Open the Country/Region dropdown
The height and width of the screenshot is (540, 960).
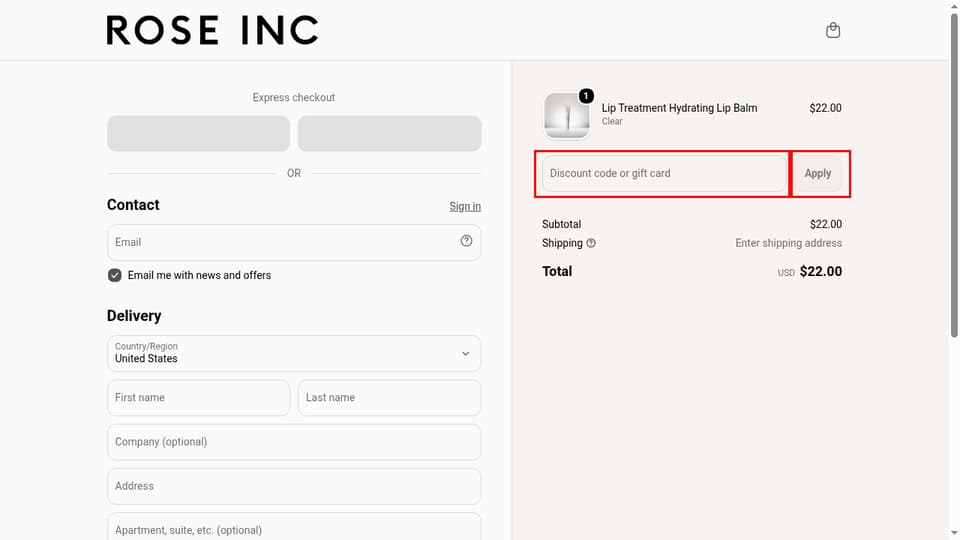pos(294,353)
